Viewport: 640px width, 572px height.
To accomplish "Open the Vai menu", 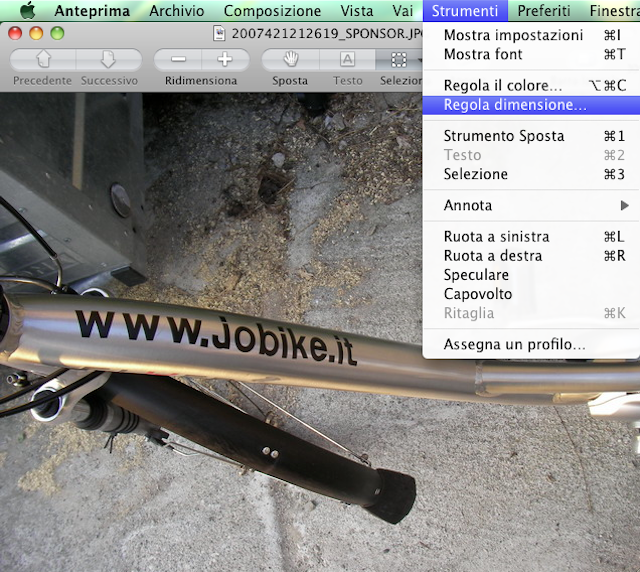I will click(402, 11).
